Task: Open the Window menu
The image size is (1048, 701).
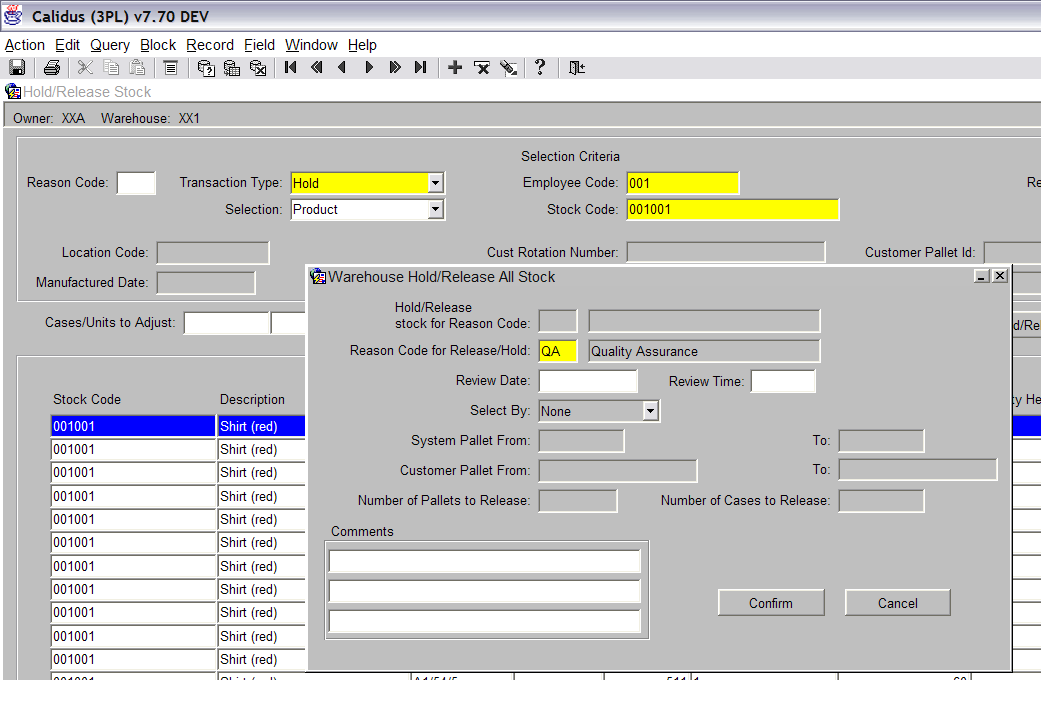Action: [x=311, y=45]
